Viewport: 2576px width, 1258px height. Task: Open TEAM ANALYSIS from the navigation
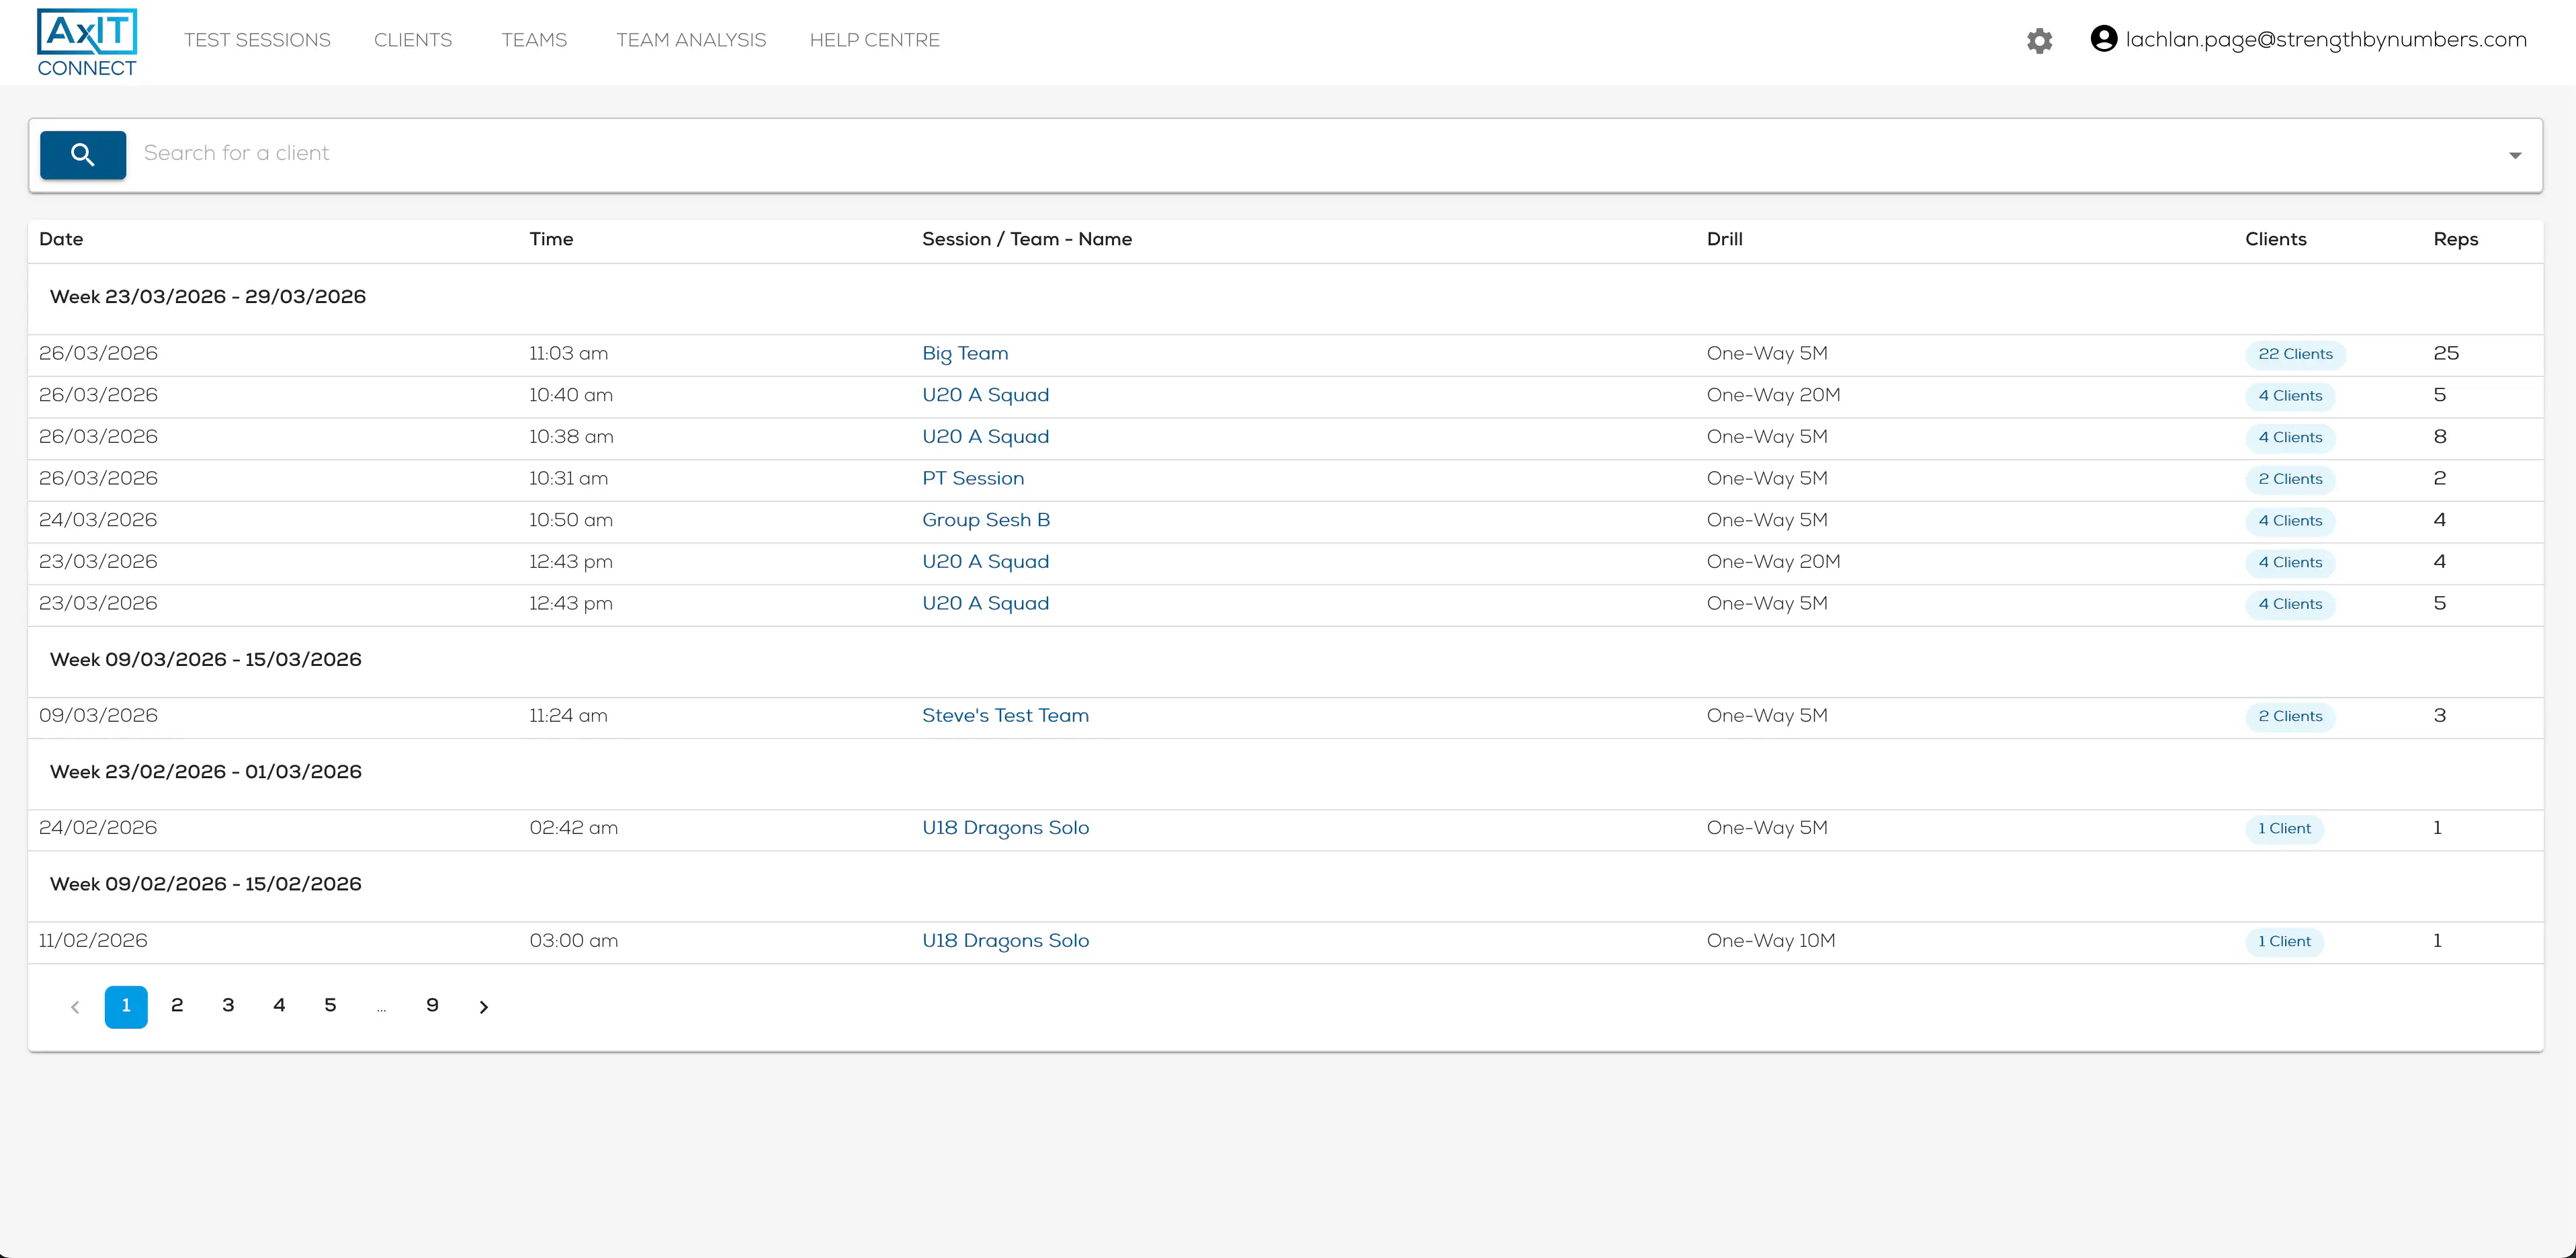(x=691, y=40)
